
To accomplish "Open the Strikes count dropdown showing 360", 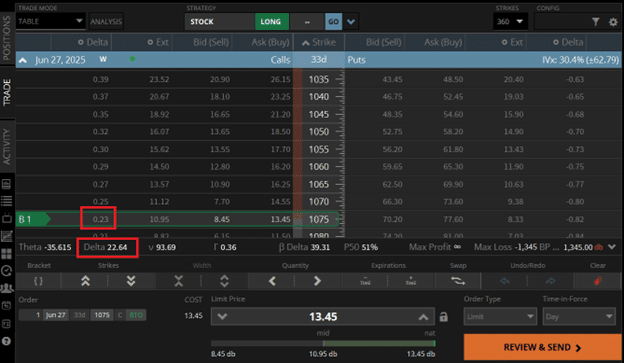I will point(510,21).
